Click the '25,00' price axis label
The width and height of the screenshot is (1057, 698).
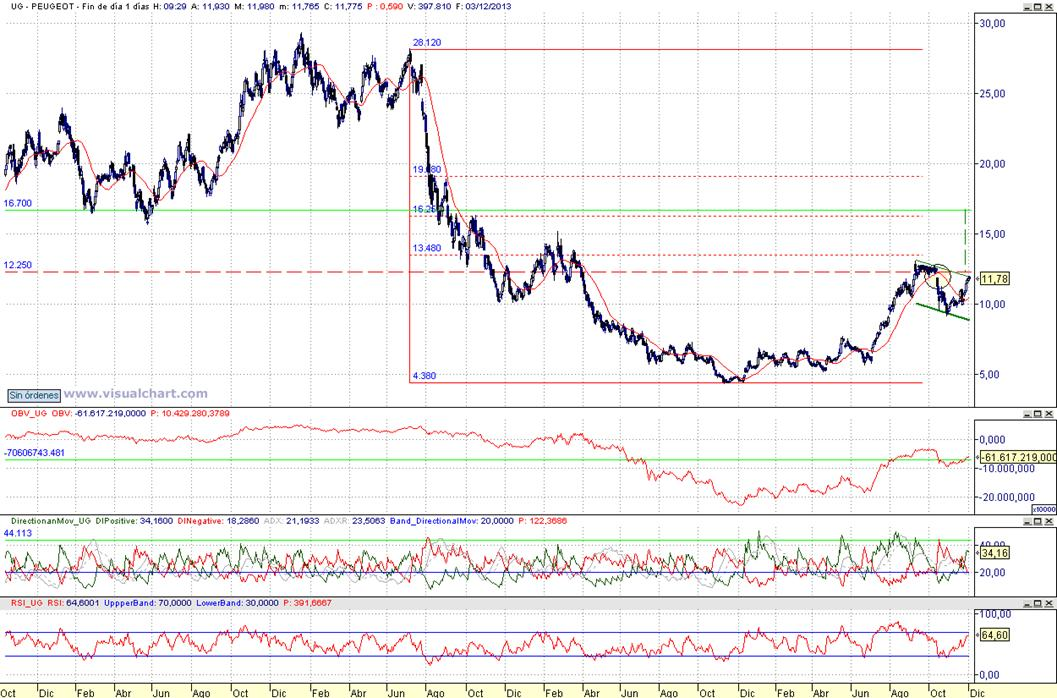pyautogui.click(x=992, y=94)
